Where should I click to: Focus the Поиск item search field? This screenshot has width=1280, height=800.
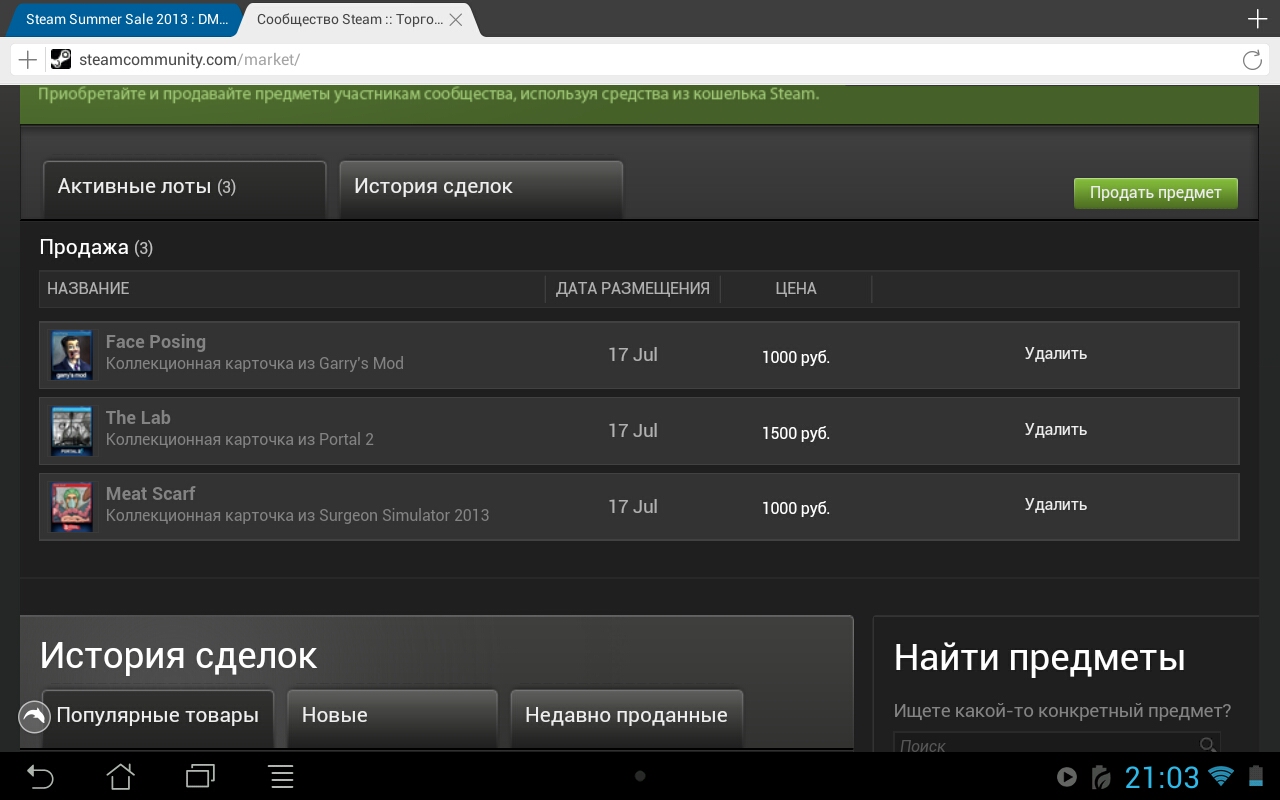[1045, 745]
